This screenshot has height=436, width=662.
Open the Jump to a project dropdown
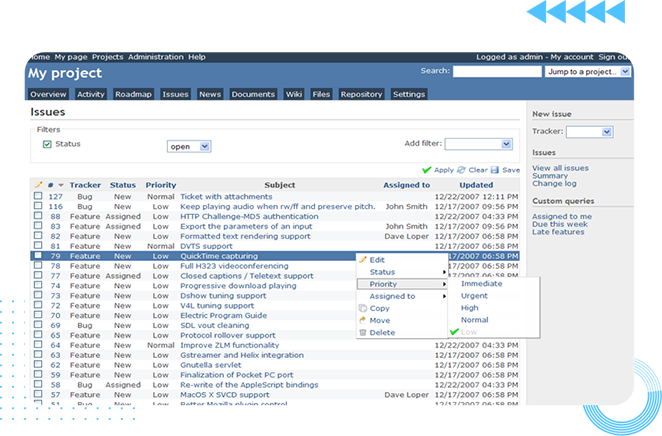click(588, 72)
